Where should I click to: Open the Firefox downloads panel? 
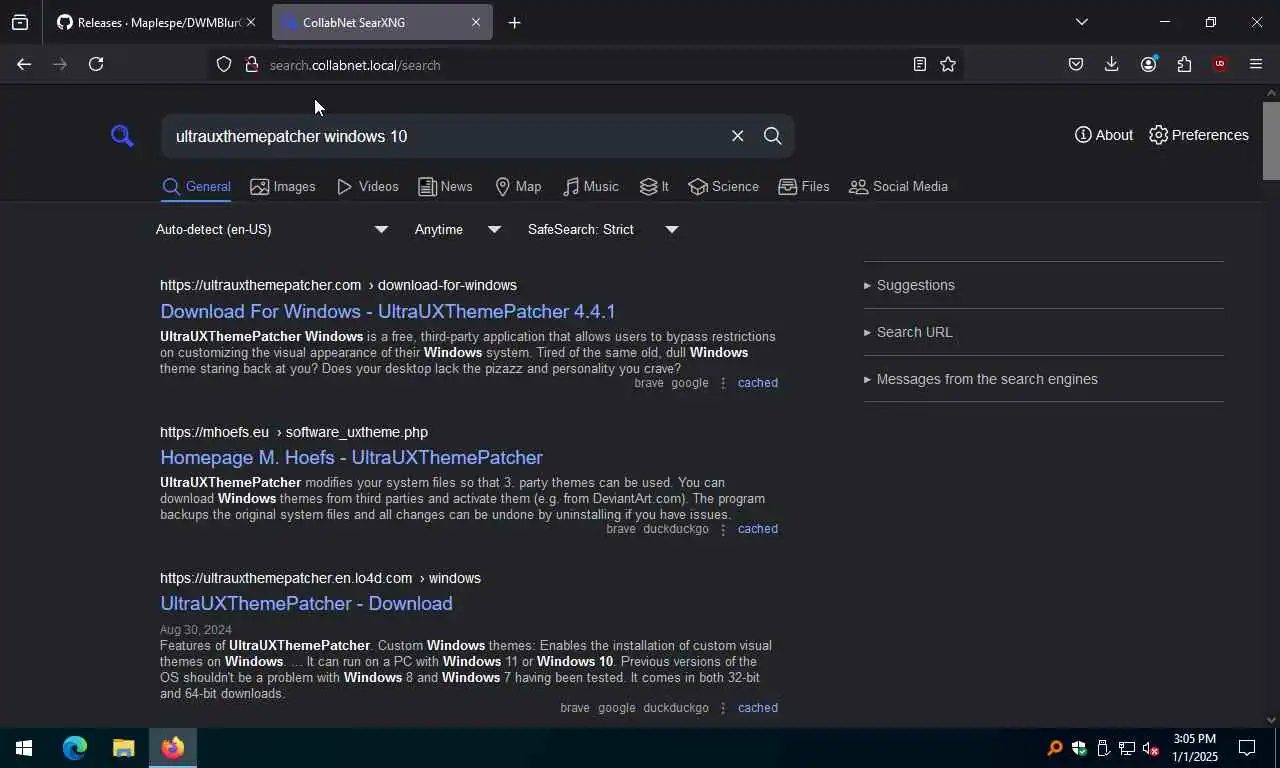click(x=1111, y=64)
